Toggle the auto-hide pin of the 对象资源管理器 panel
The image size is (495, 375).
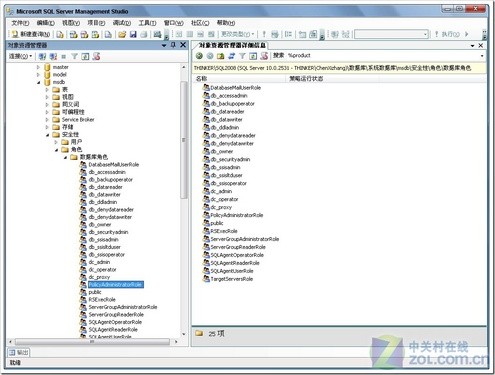pos(173,45)
